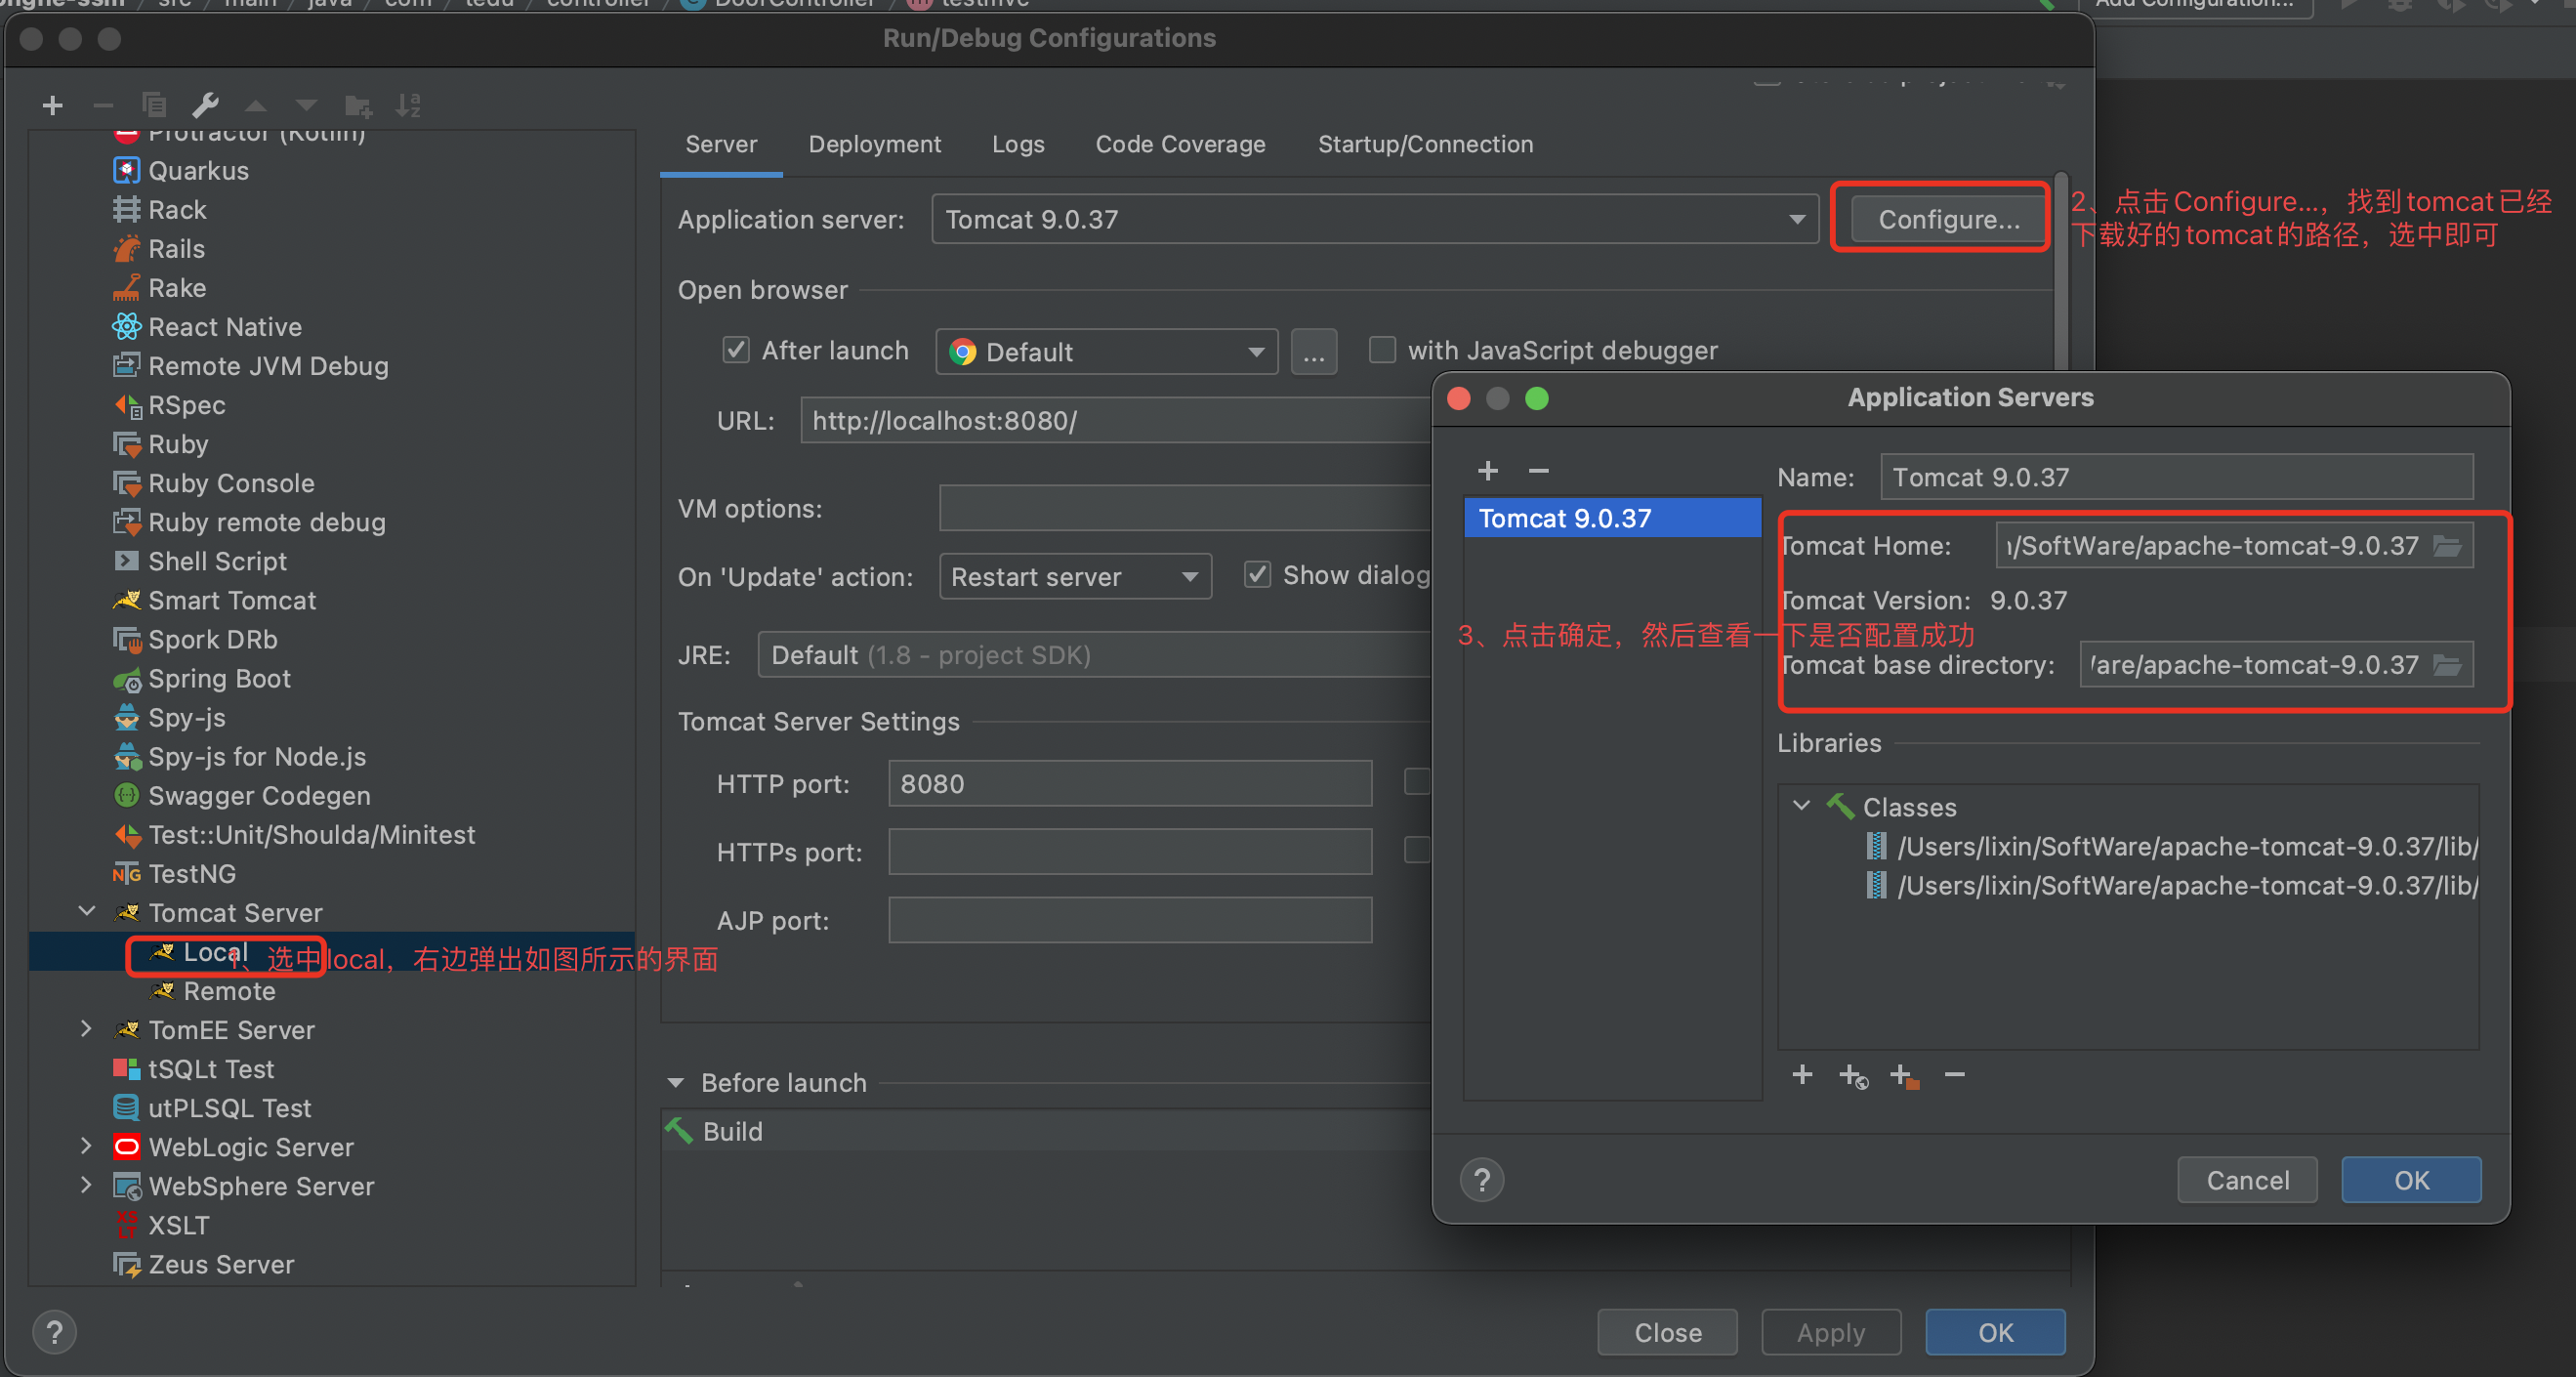Collapse the Tomcat Server tree node
The image size is (2576, 1377).
tap(87, 911)
